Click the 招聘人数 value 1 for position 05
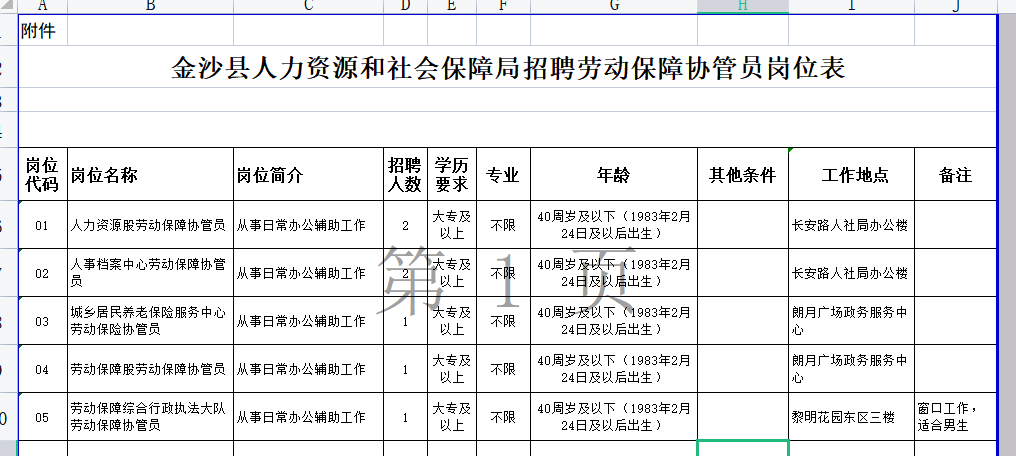Viewport: 1016px width, 456px height. point(406,417)
